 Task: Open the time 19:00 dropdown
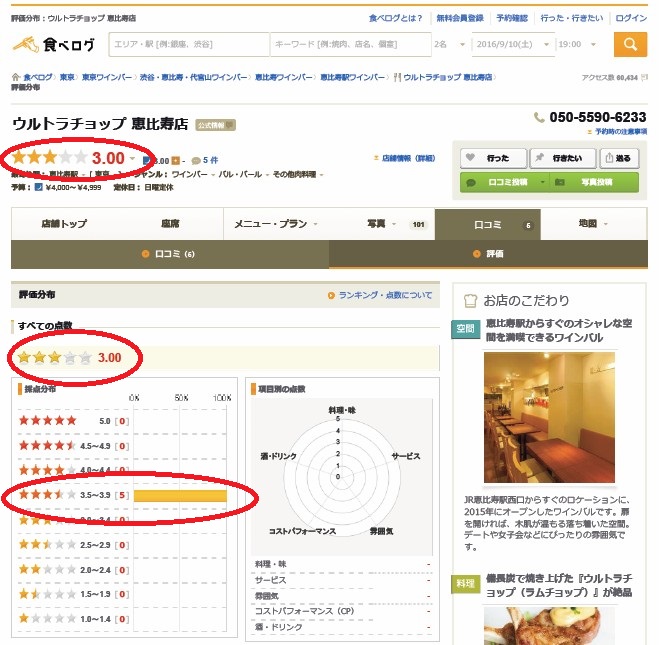[577, 44]
